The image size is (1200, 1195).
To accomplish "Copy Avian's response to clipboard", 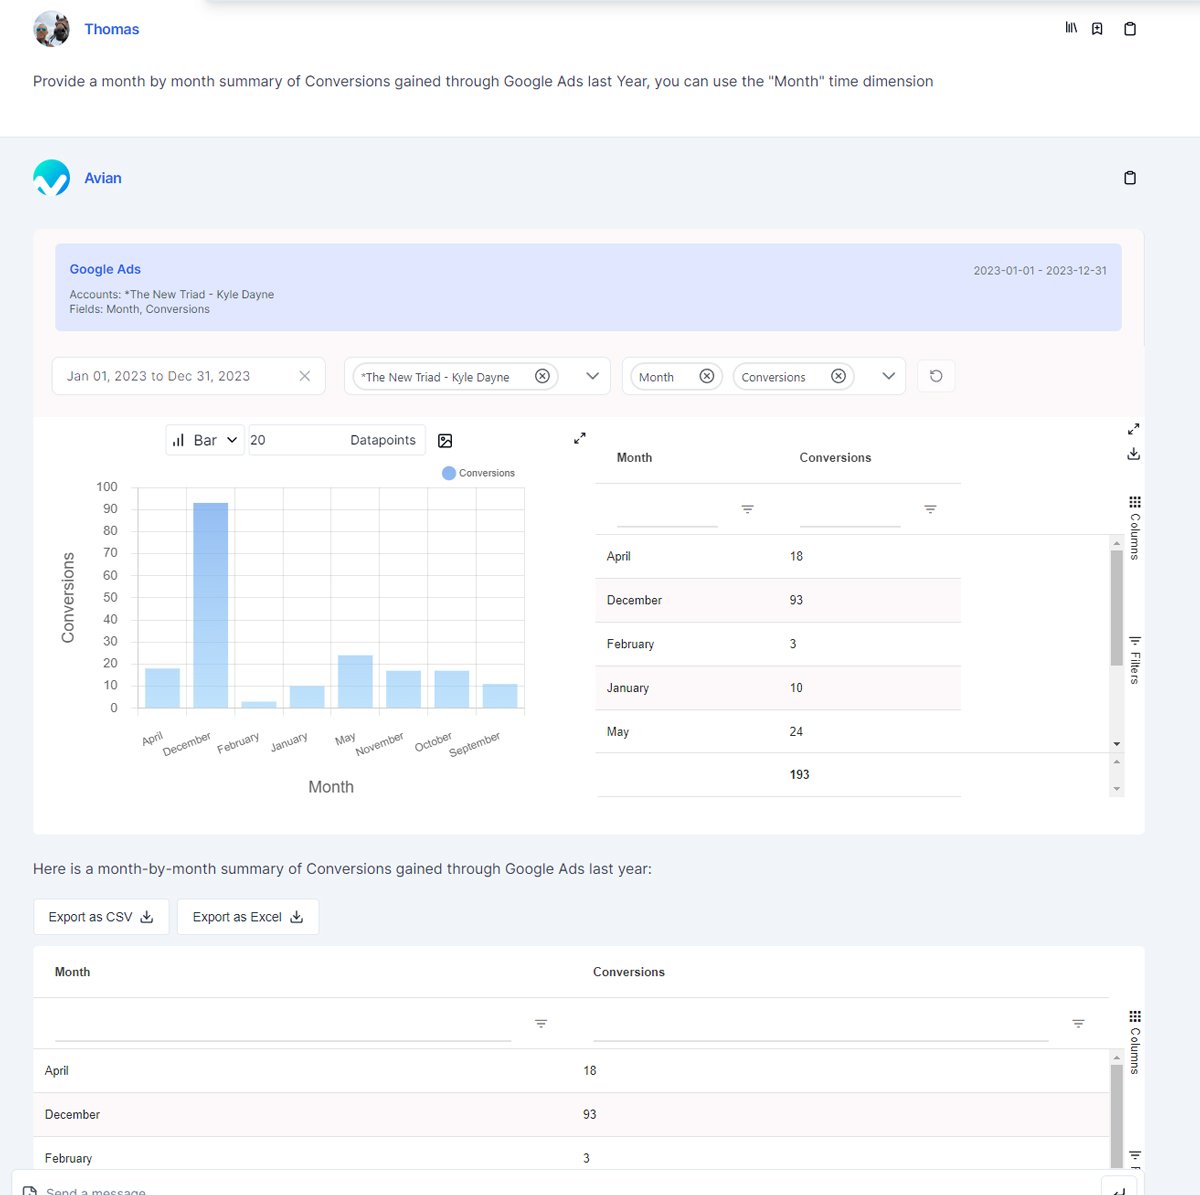I will coord(1130,178).
